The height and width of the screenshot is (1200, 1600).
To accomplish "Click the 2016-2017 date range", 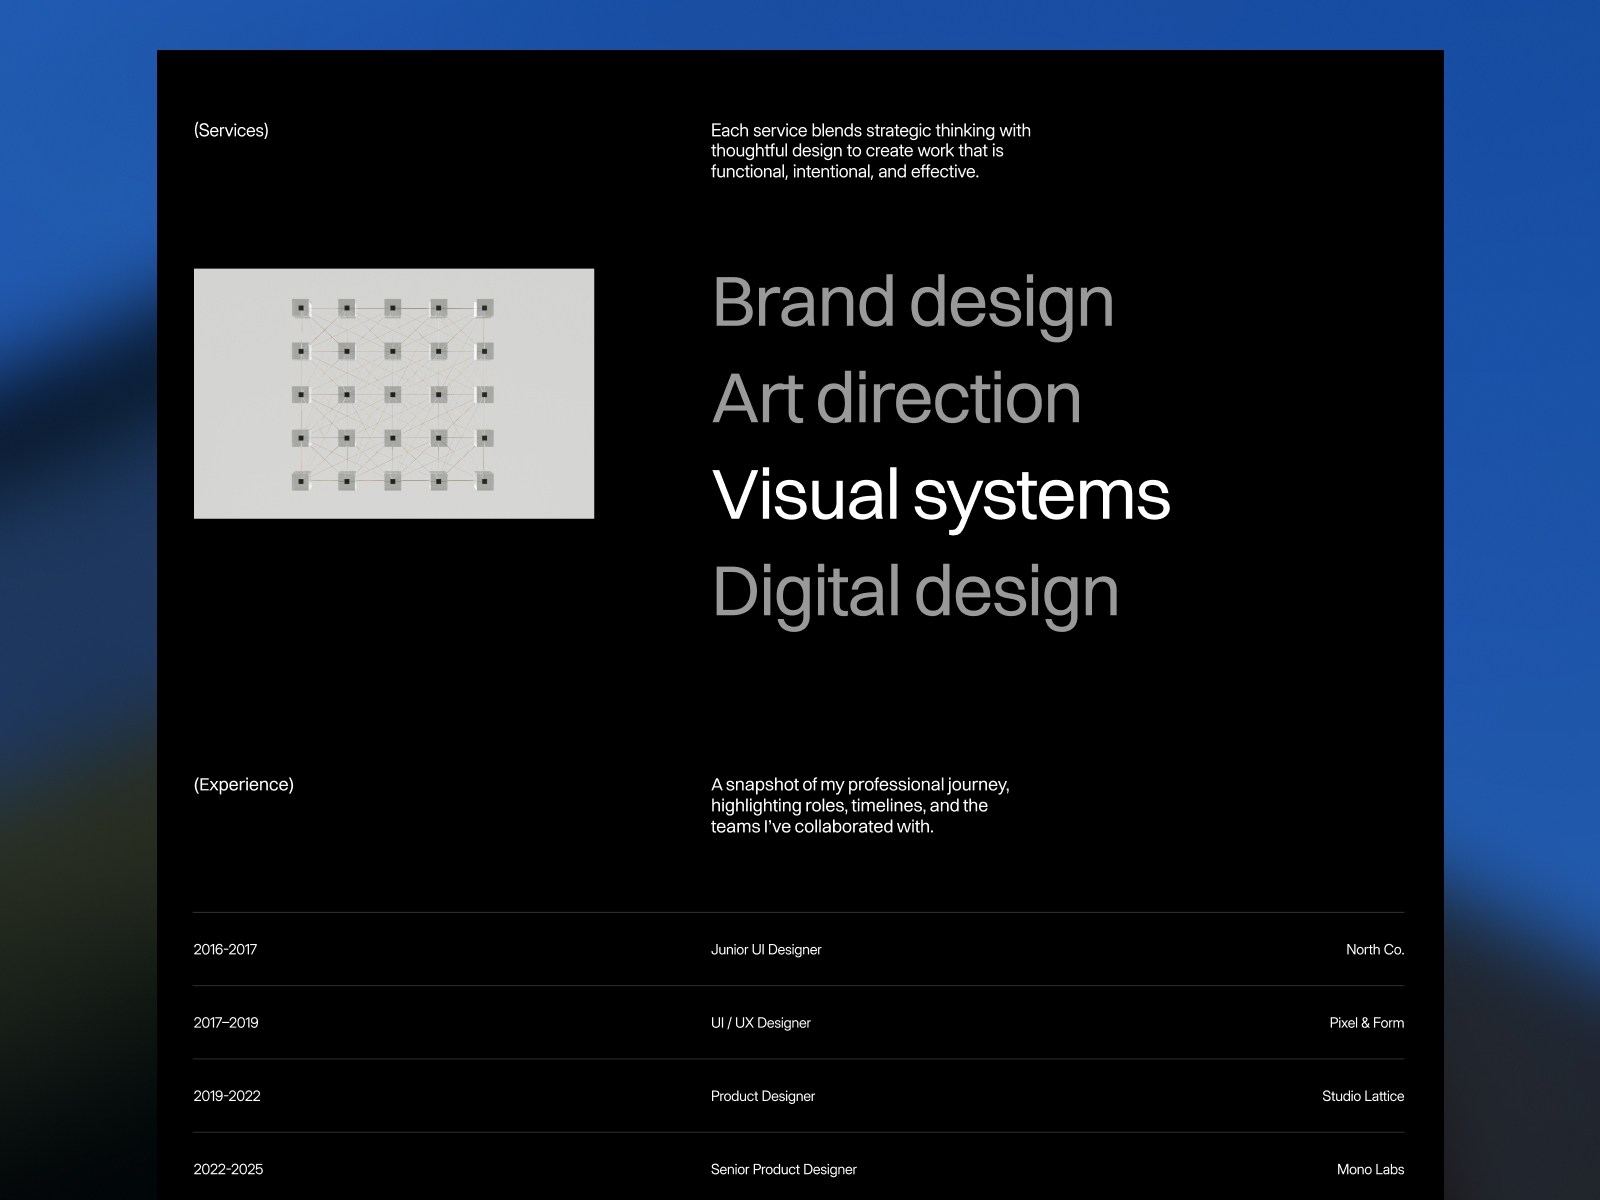I will (x=225, y=949).
